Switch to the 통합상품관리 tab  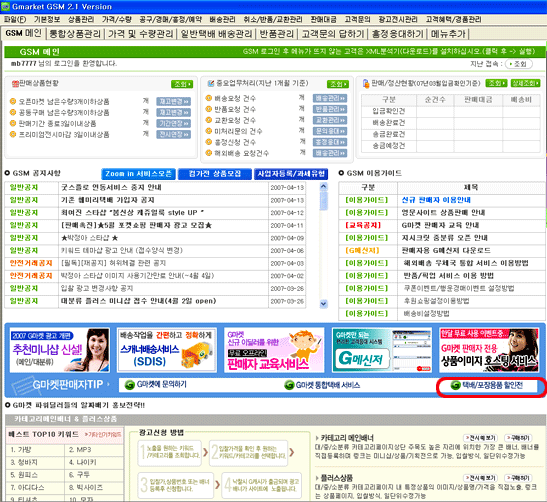(x=75, y=34)
